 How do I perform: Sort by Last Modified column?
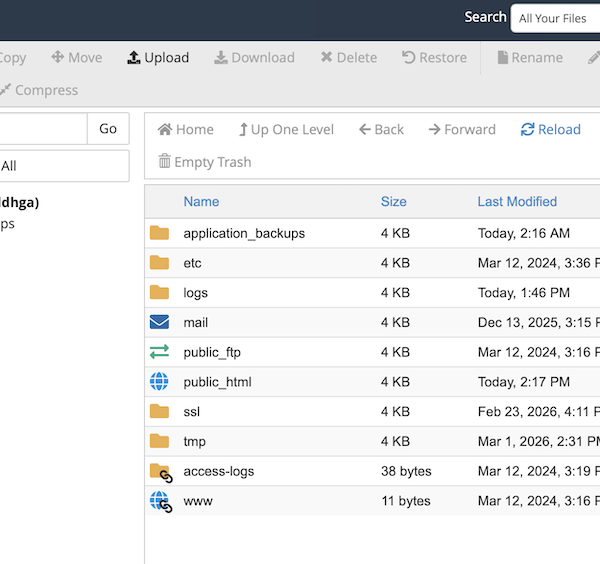(517, 201)
